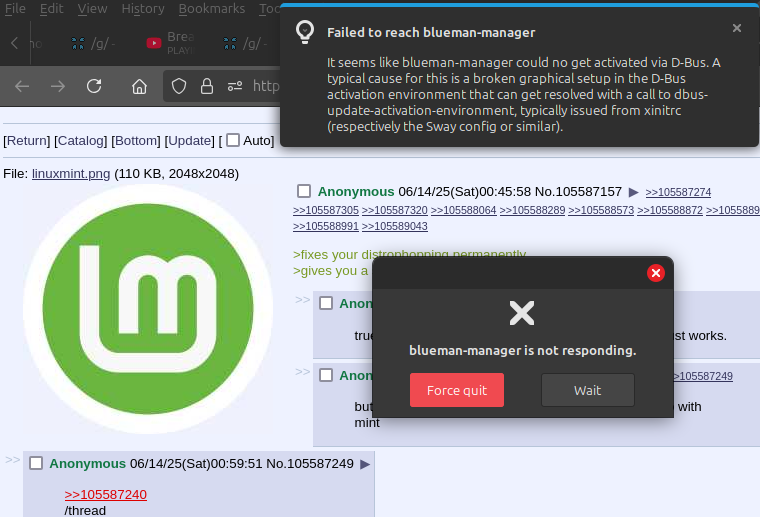Image resolution: width=760 pixels, height=517 pixels.
Task: Follow backlink >>105587320
Action: pyautogui.click(x=395, y=210)
